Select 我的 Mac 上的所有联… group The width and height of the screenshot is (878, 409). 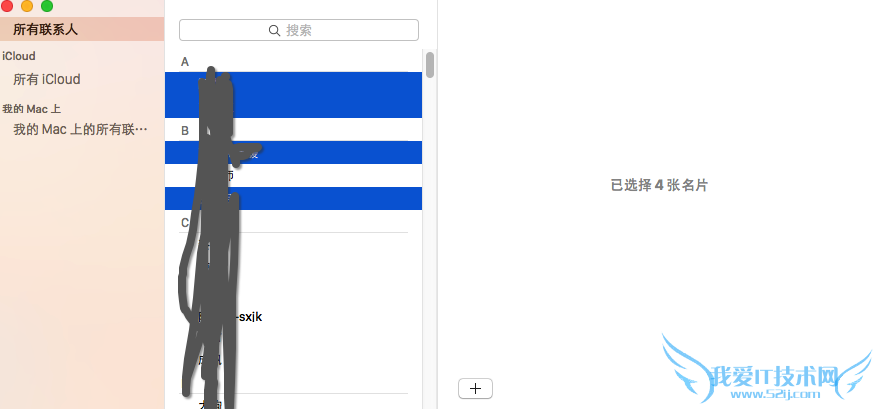(81, 129)
